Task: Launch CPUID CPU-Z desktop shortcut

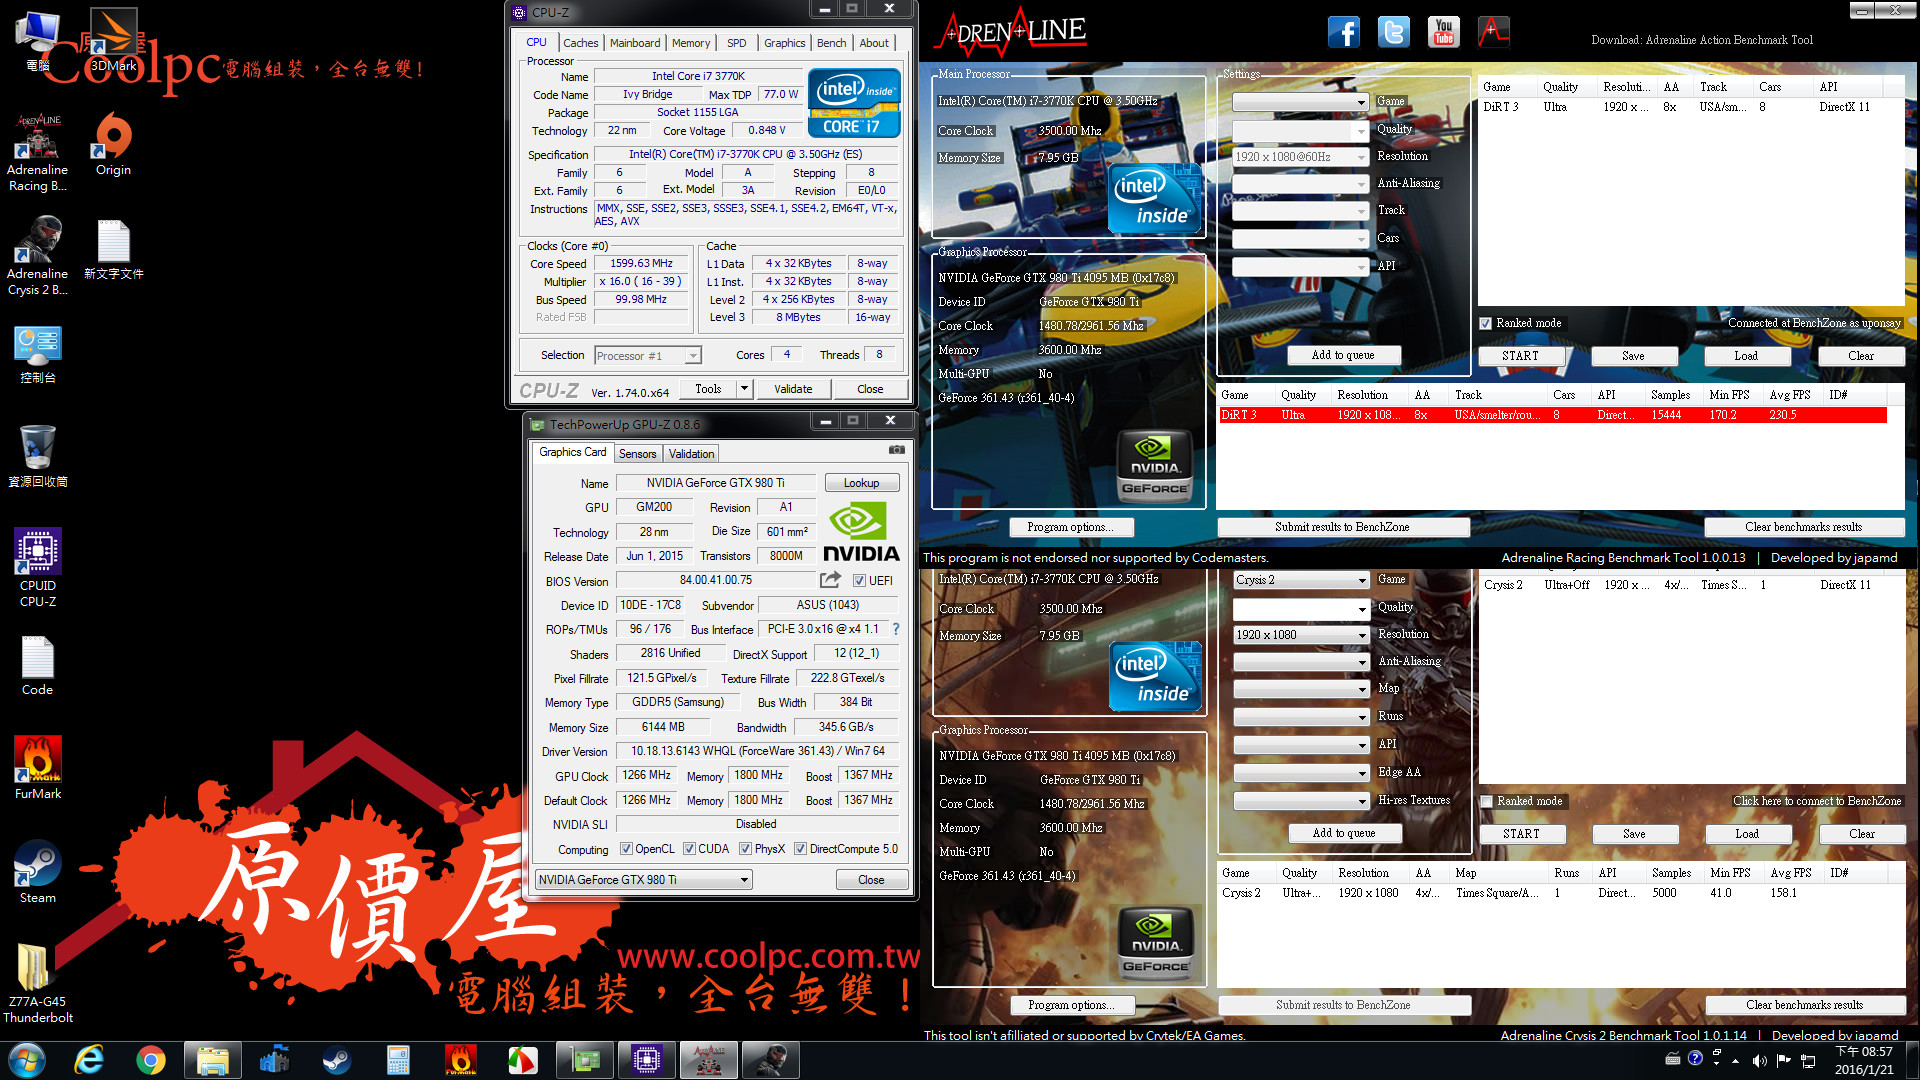Action: pos(38,568)
